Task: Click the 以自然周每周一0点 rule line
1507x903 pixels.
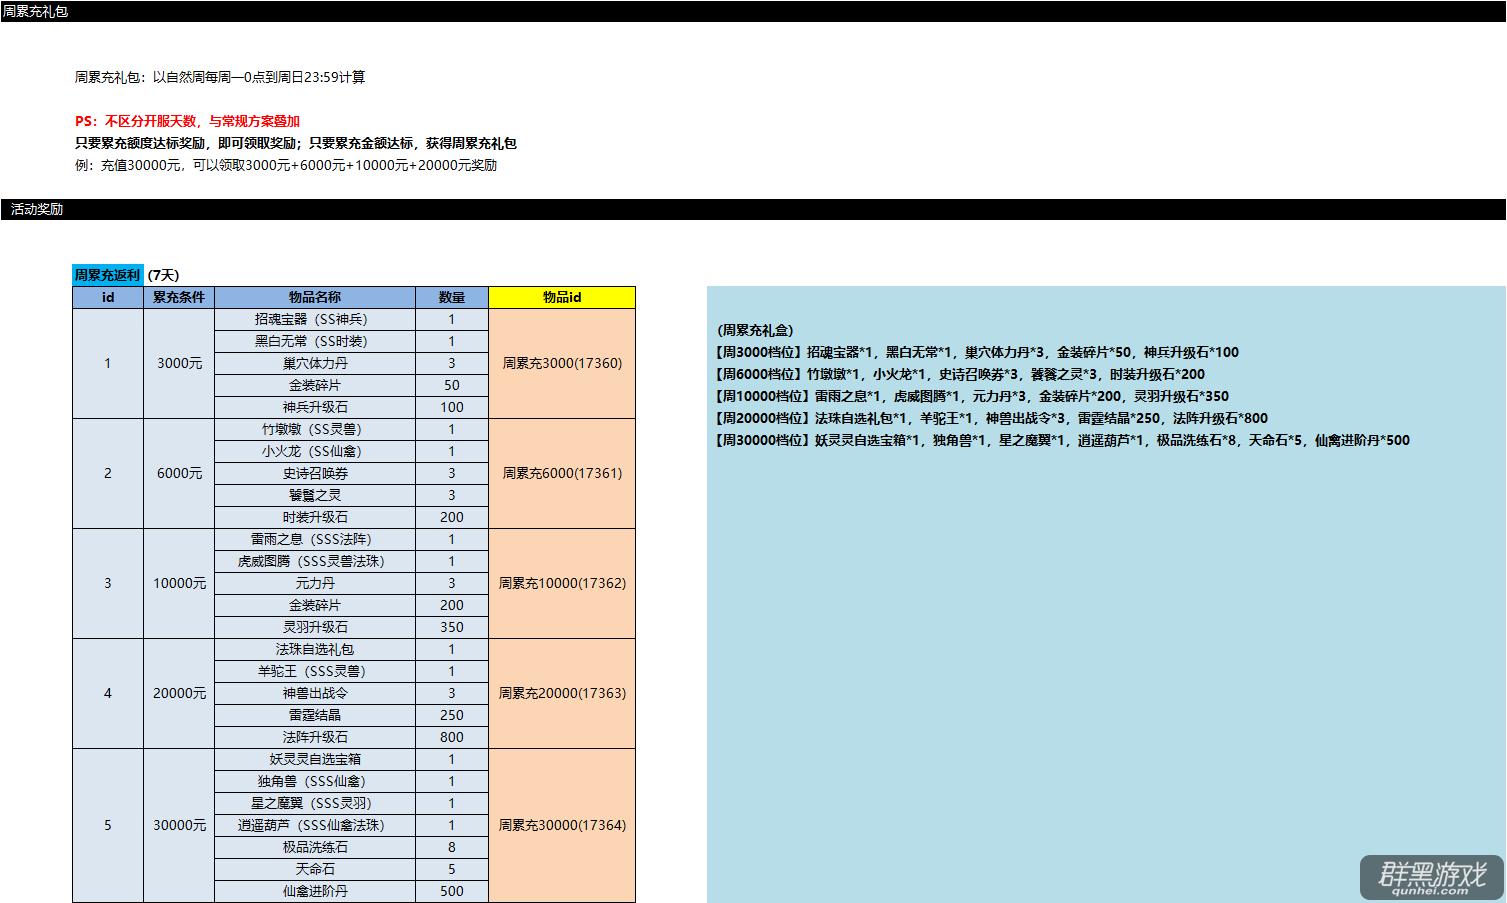Action: pos(220,77)
